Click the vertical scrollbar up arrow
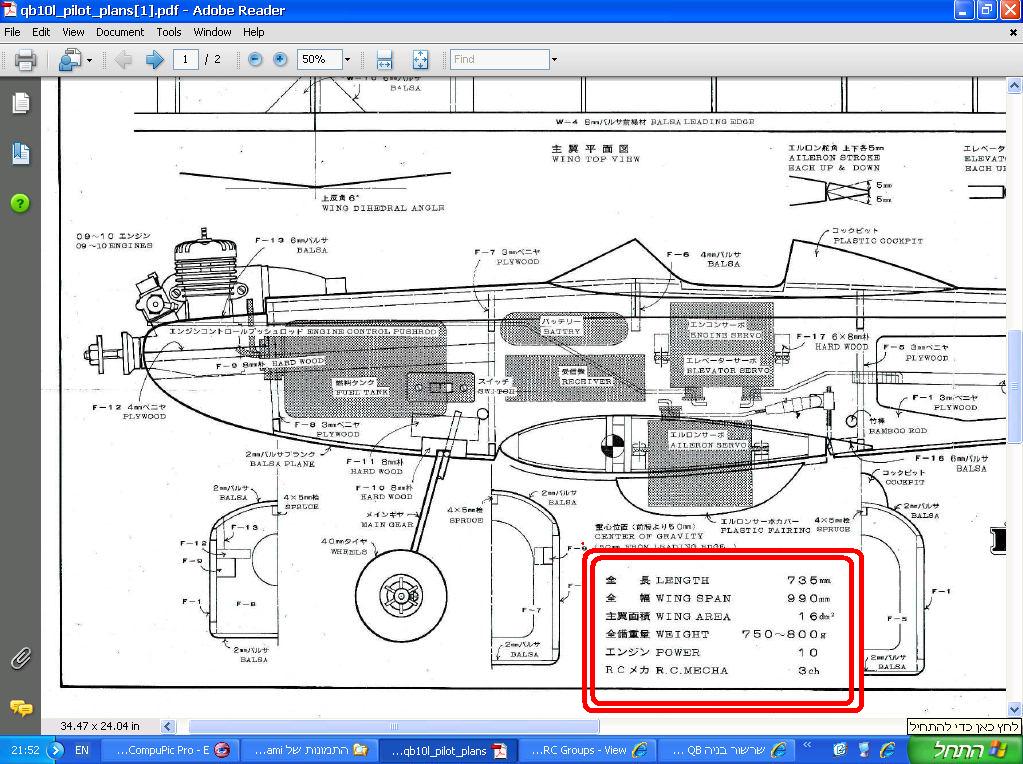This screenshot has height=764, width=1023. point(1014,85)
